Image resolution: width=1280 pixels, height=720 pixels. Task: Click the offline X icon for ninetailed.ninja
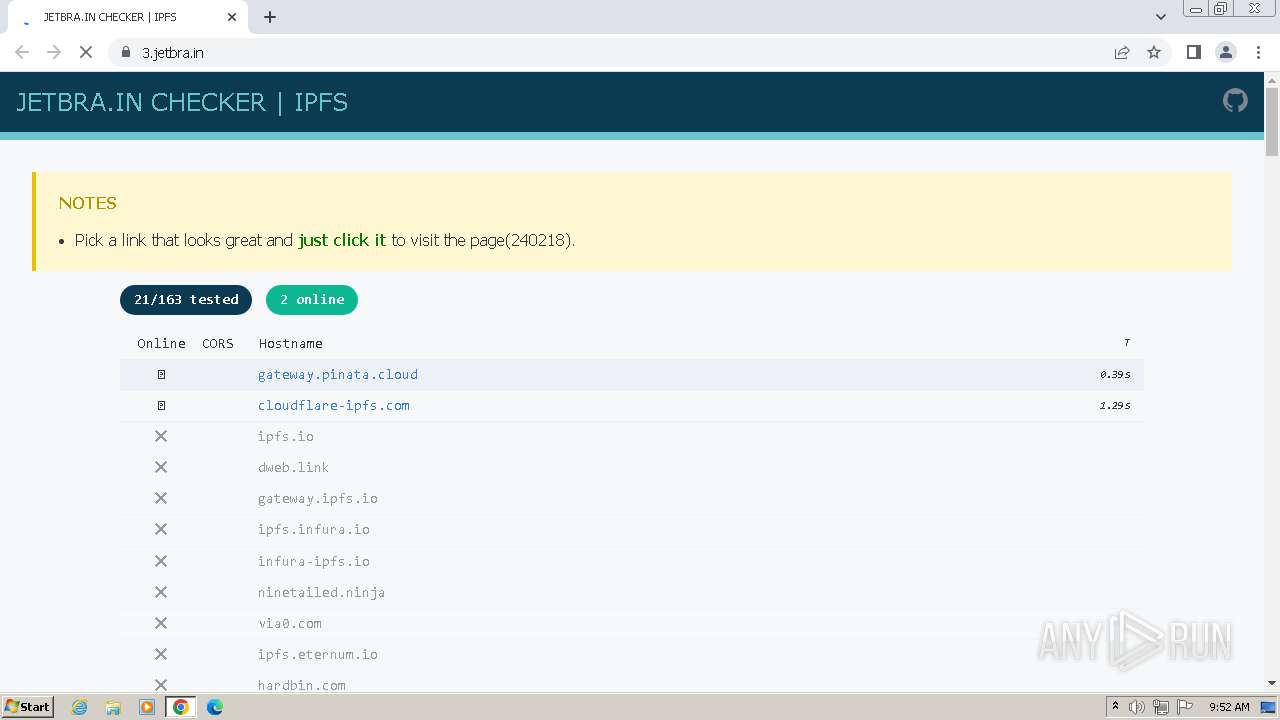click(161, 592)
